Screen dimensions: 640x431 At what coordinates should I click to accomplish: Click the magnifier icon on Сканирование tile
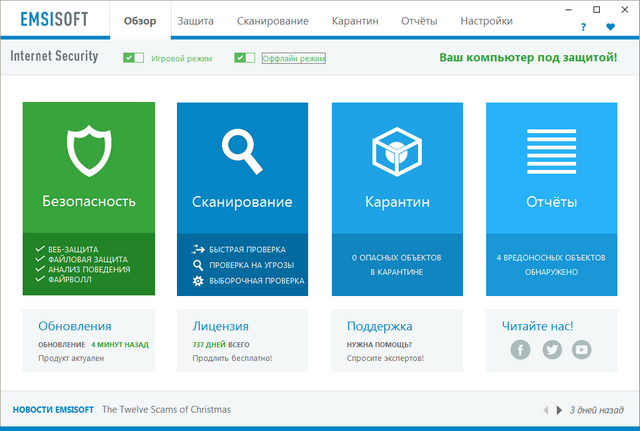(242, 150)
